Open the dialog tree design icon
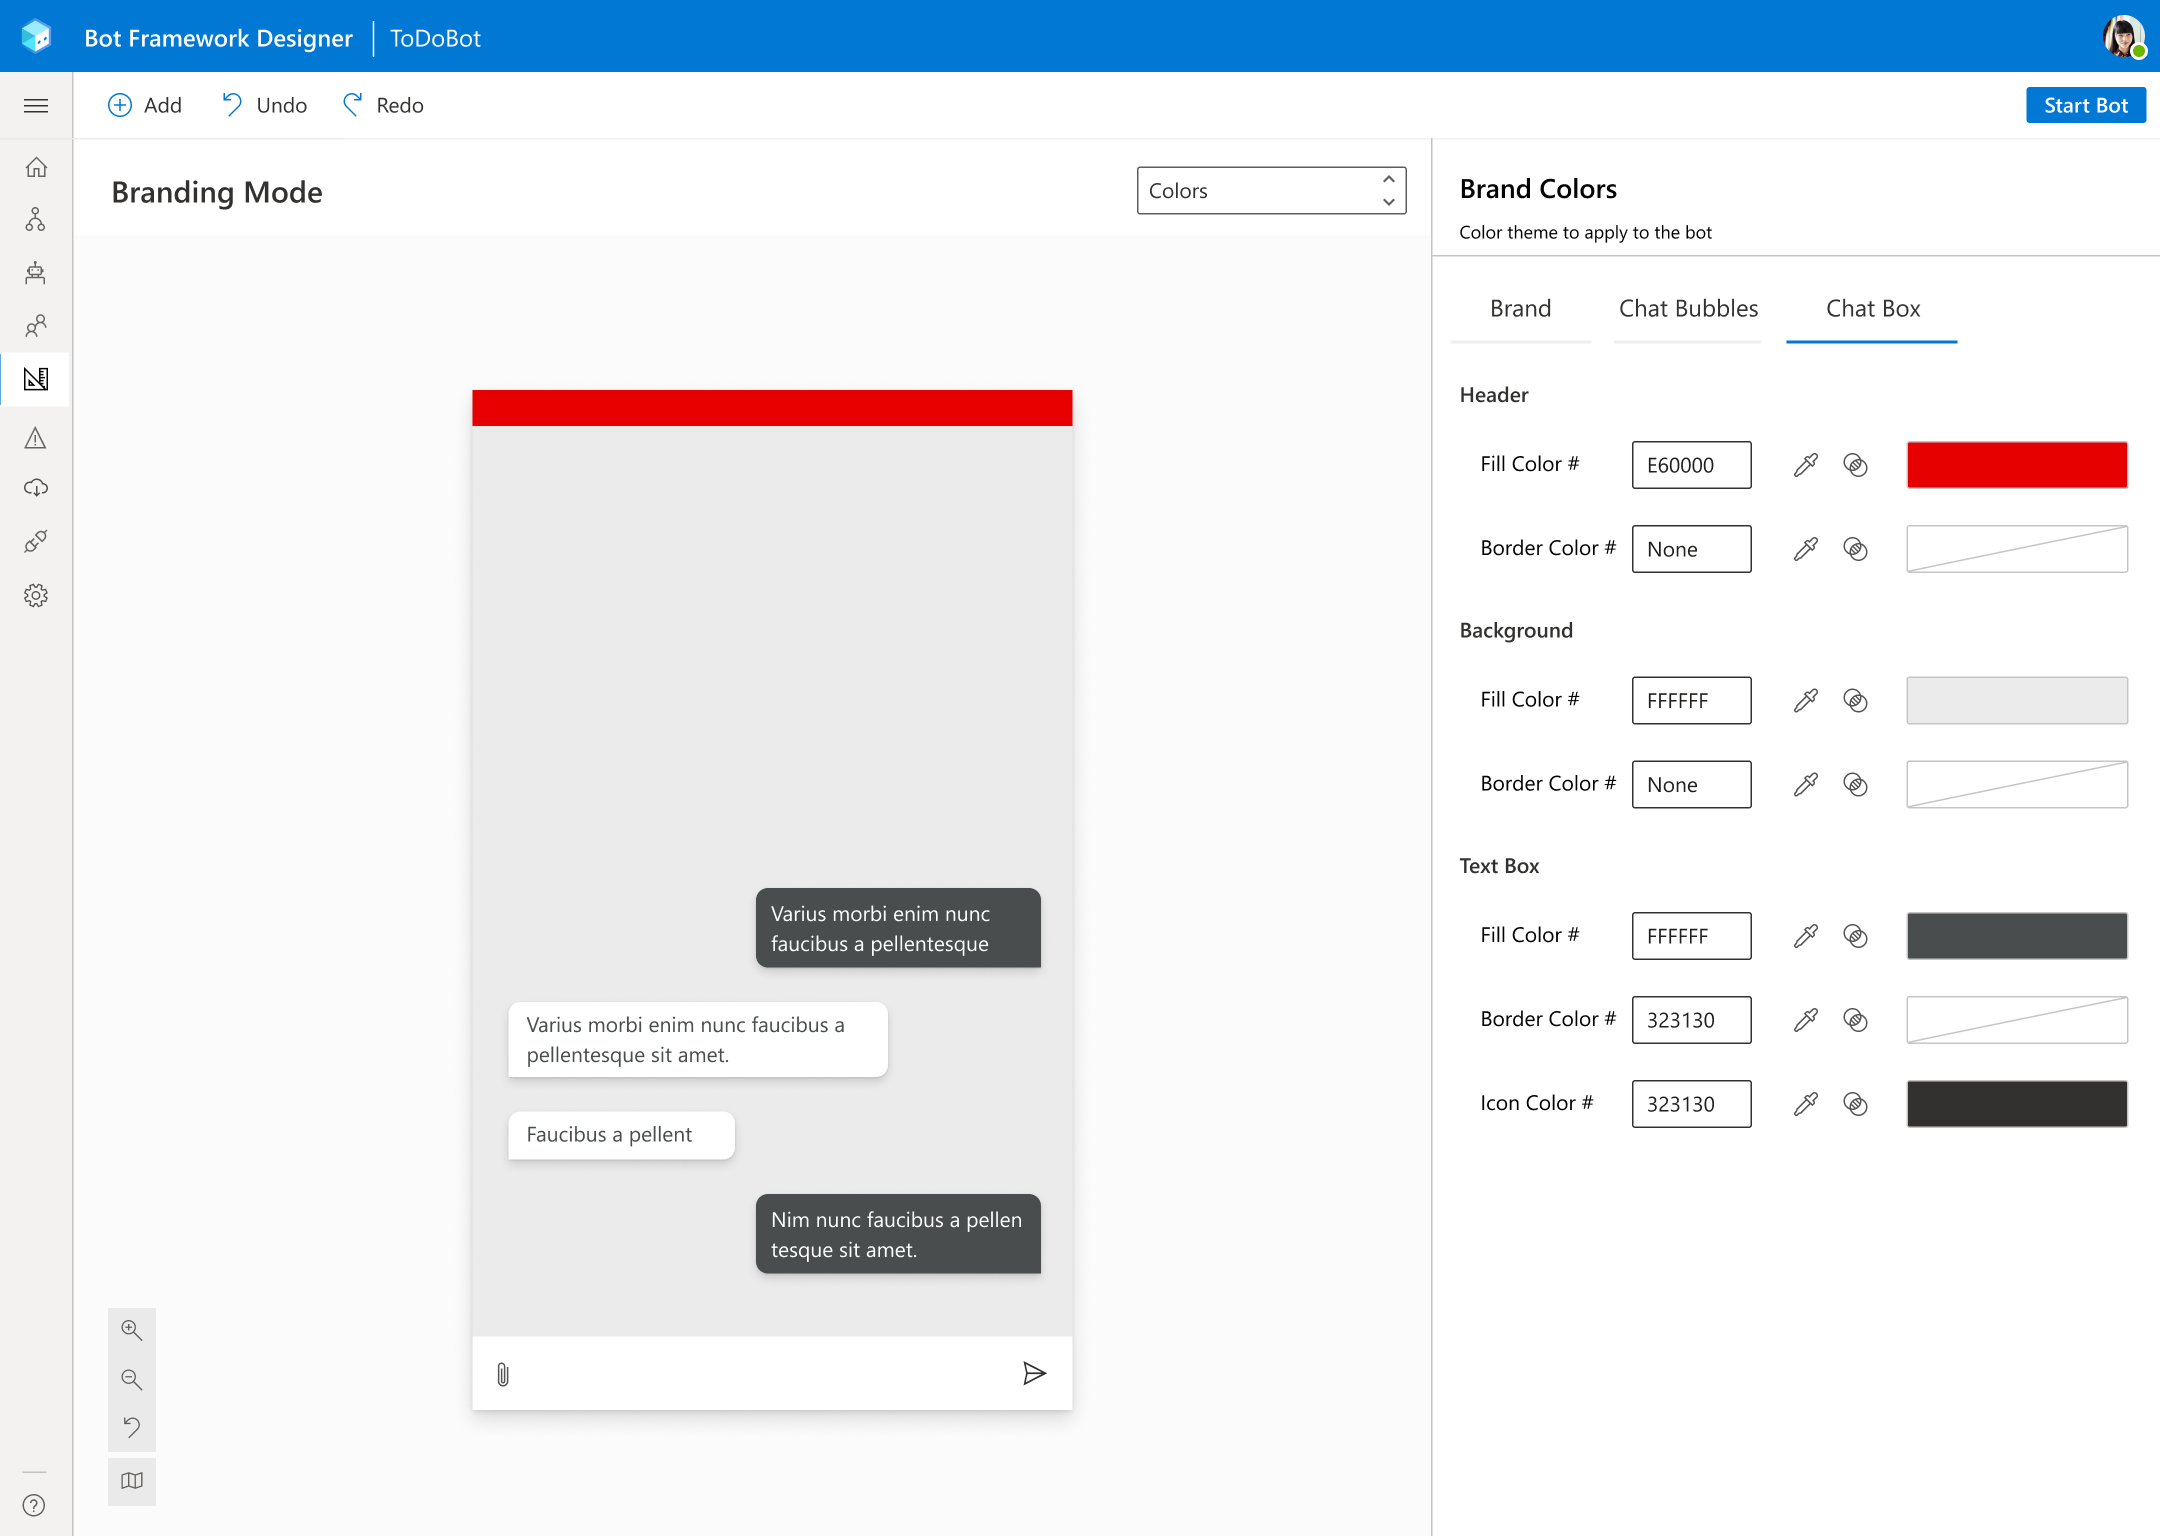Image resolution: width=2160 pixels, height=1537 pixels. point(36,220)
